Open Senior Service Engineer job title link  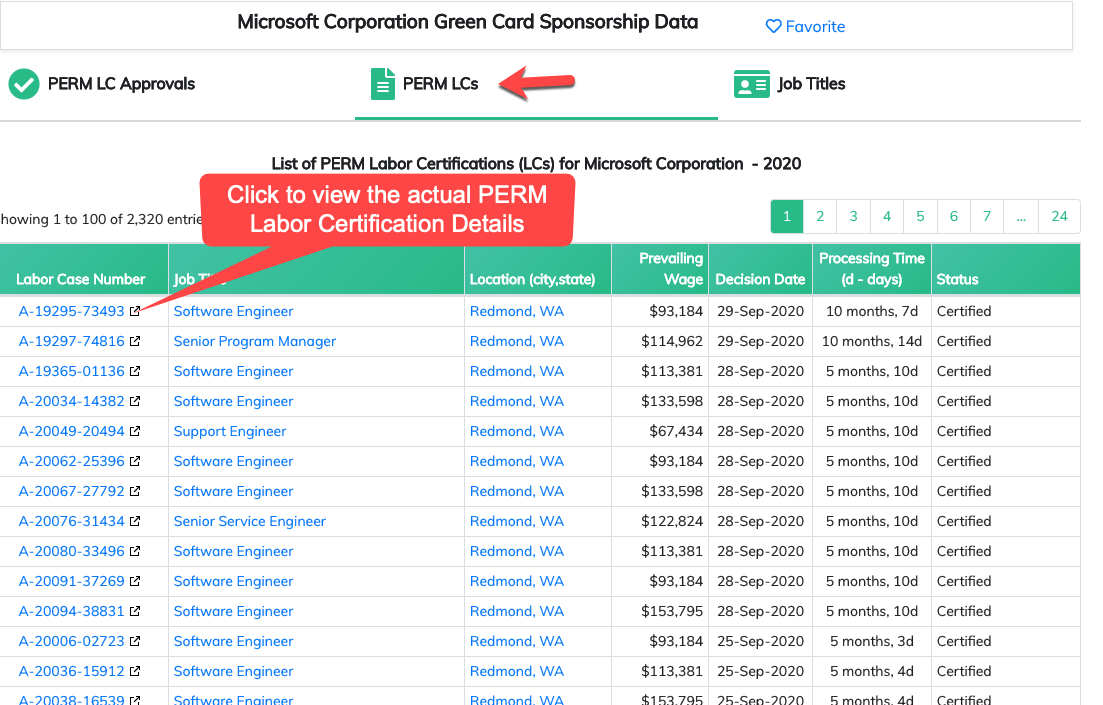(x=250, y=521)
